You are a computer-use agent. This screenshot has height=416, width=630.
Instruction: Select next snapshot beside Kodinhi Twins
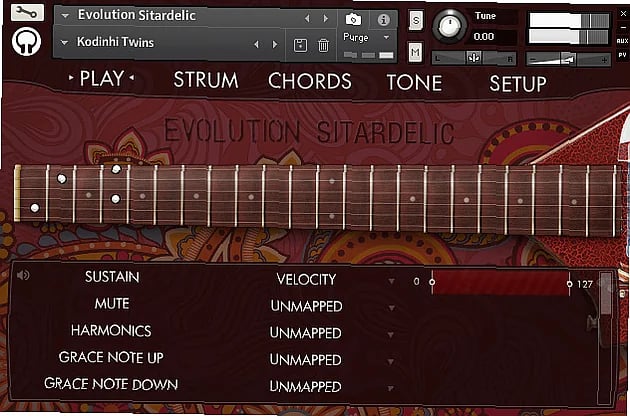point(275,44)
